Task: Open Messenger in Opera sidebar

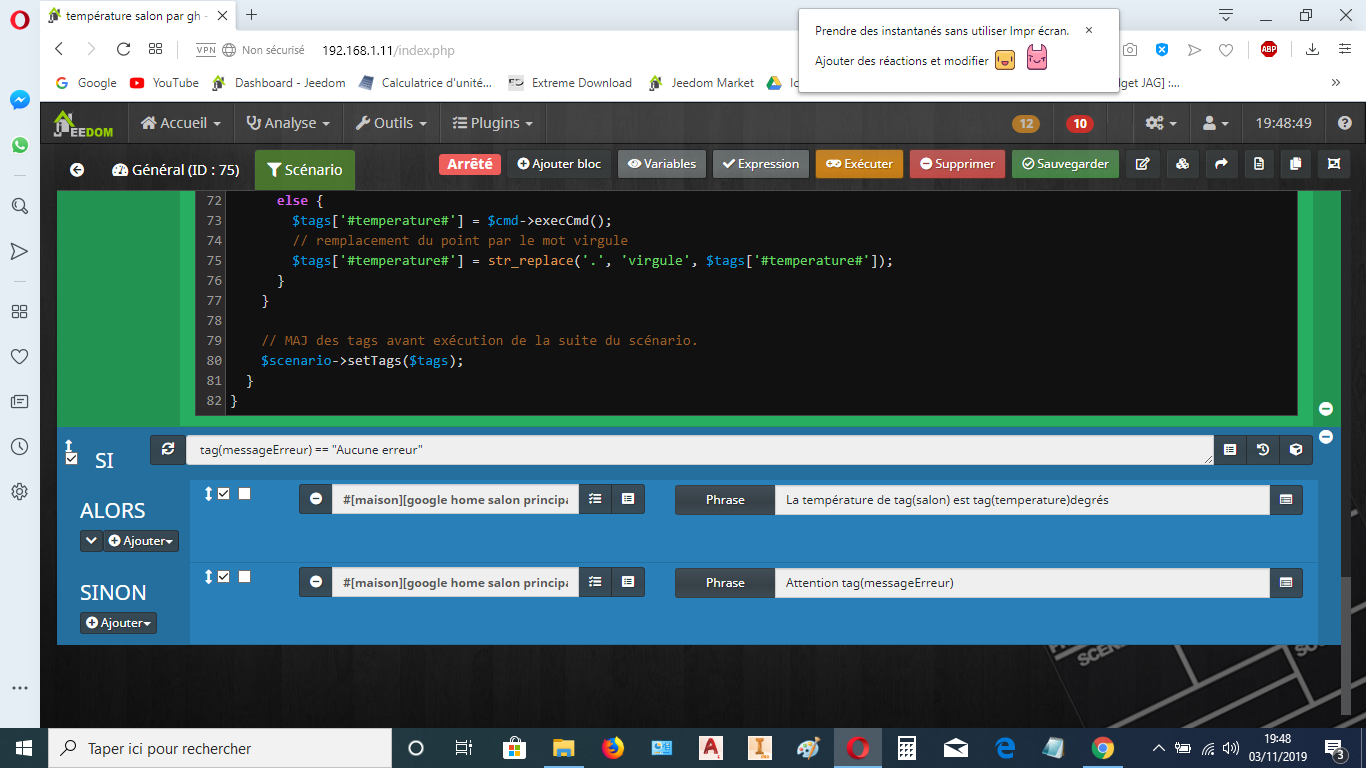Action: tap(20, 100)
